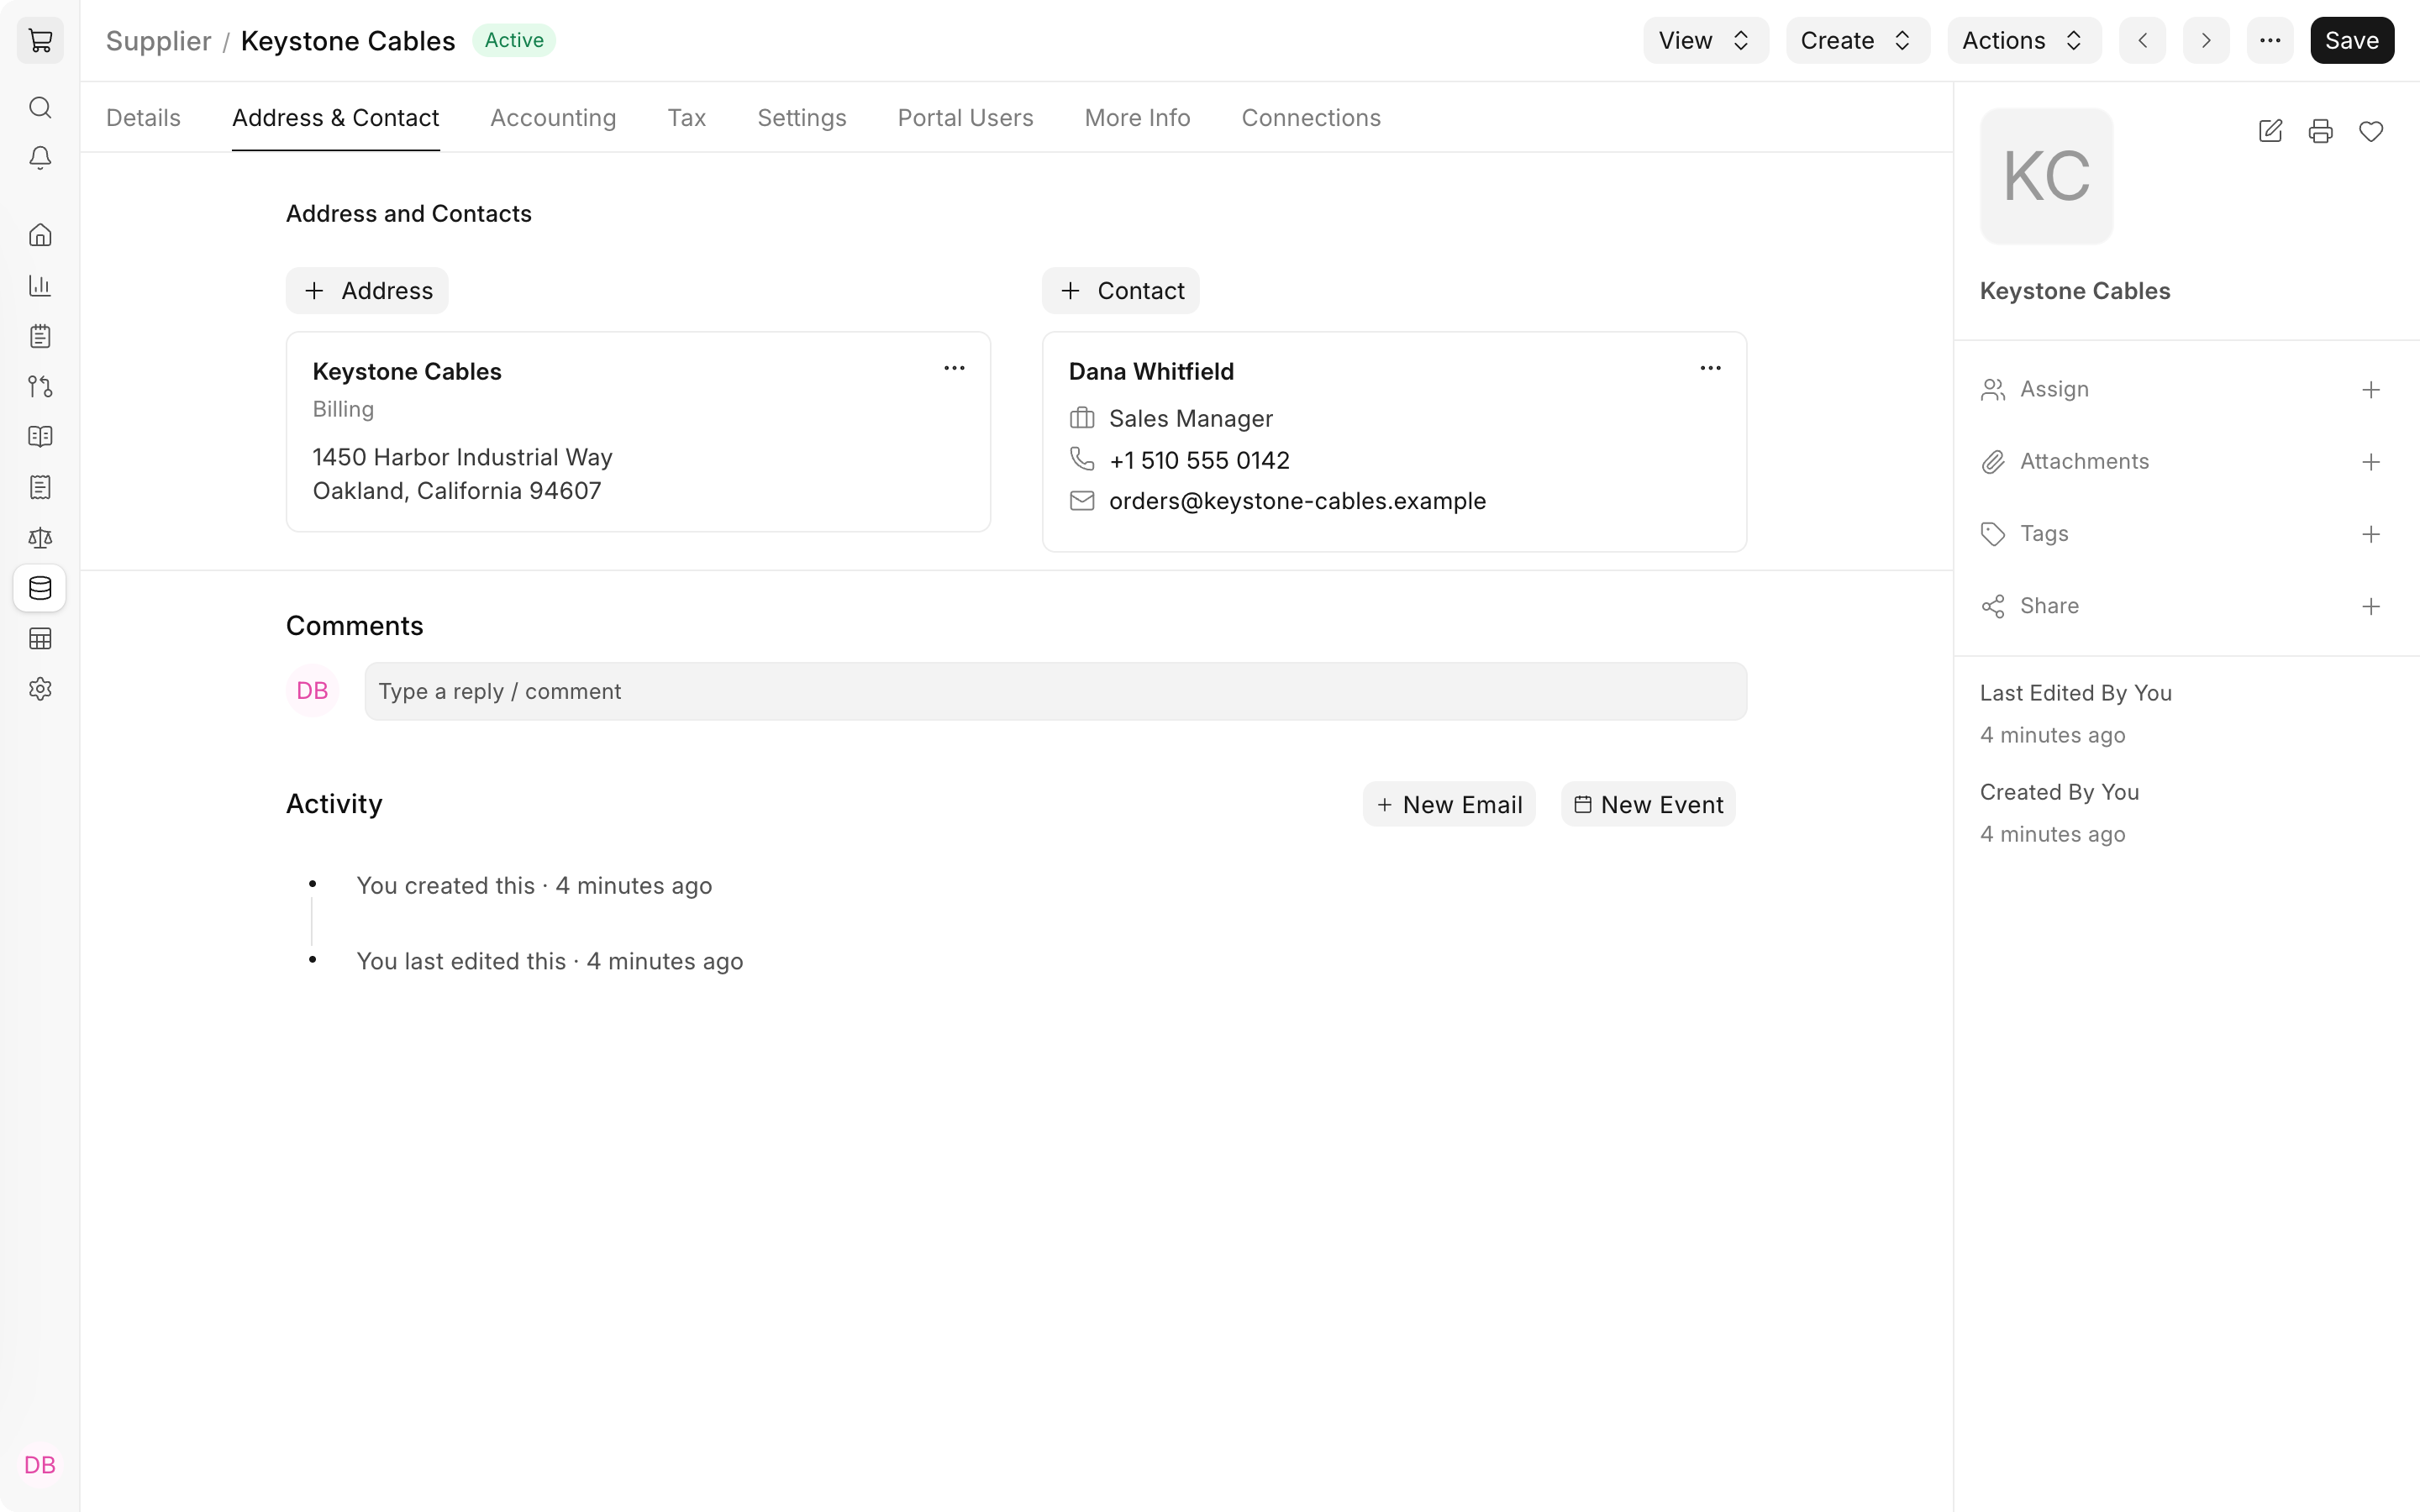
Task: Open the clipboard list sidebar icon
Action: pos(40,336)
